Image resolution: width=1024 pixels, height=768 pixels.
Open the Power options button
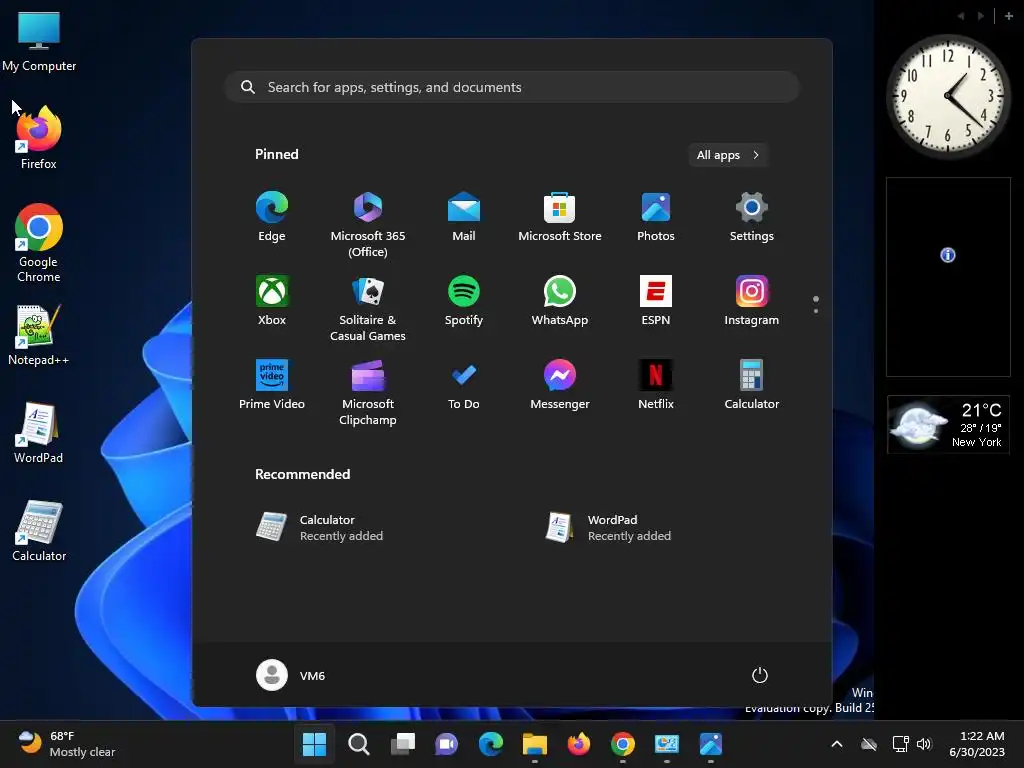tap(760, 675)
